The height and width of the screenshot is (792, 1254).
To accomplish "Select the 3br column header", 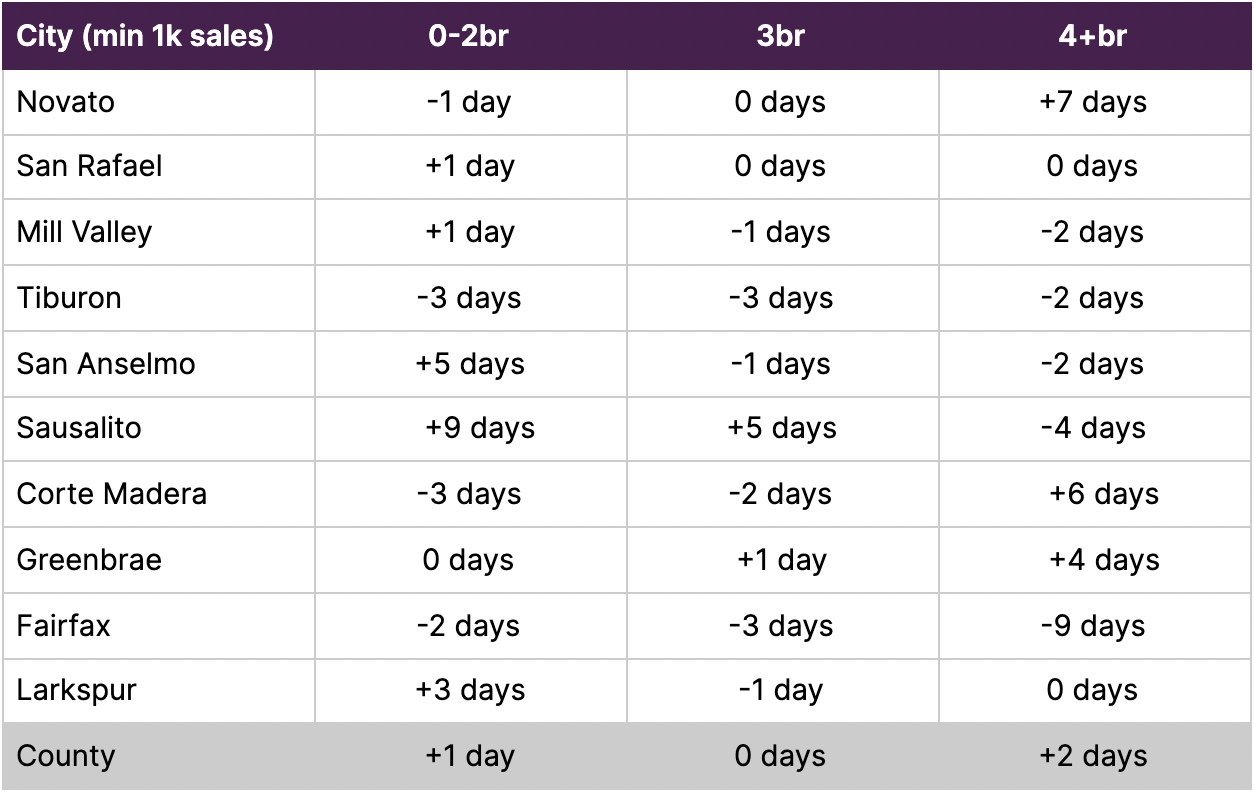I will coord(781,36).
